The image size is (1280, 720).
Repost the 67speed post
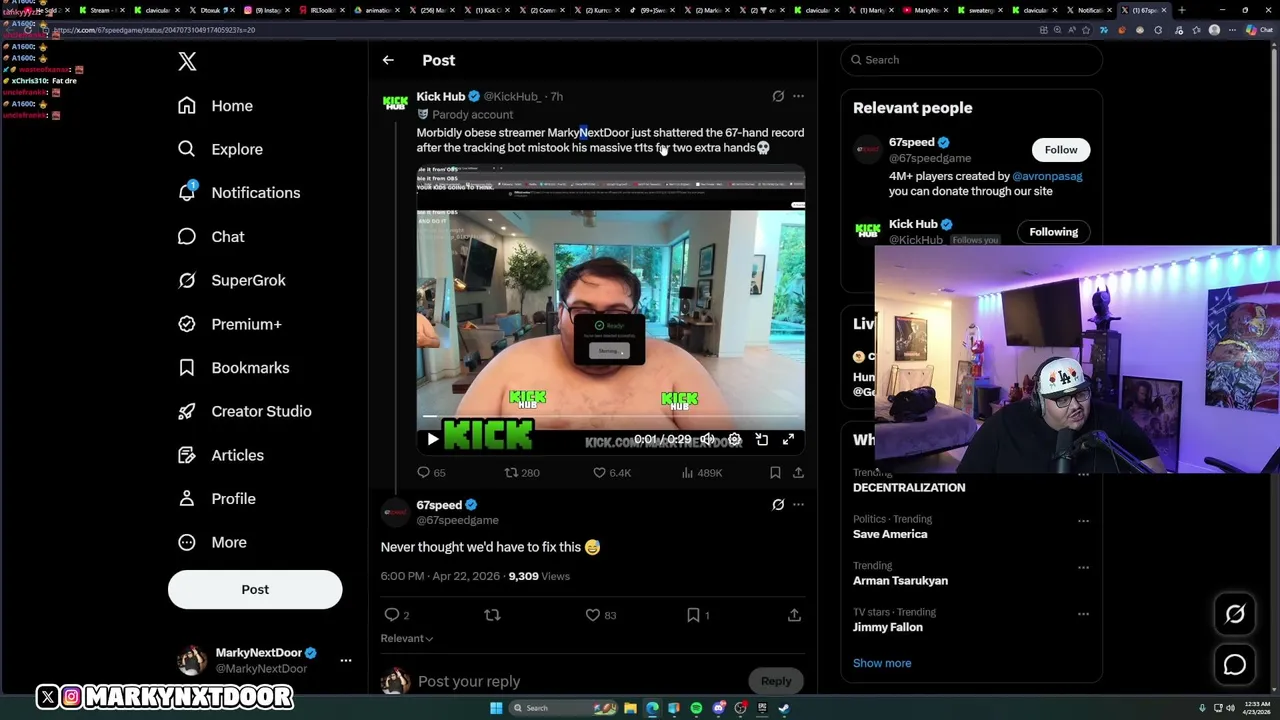pos(492,615)
